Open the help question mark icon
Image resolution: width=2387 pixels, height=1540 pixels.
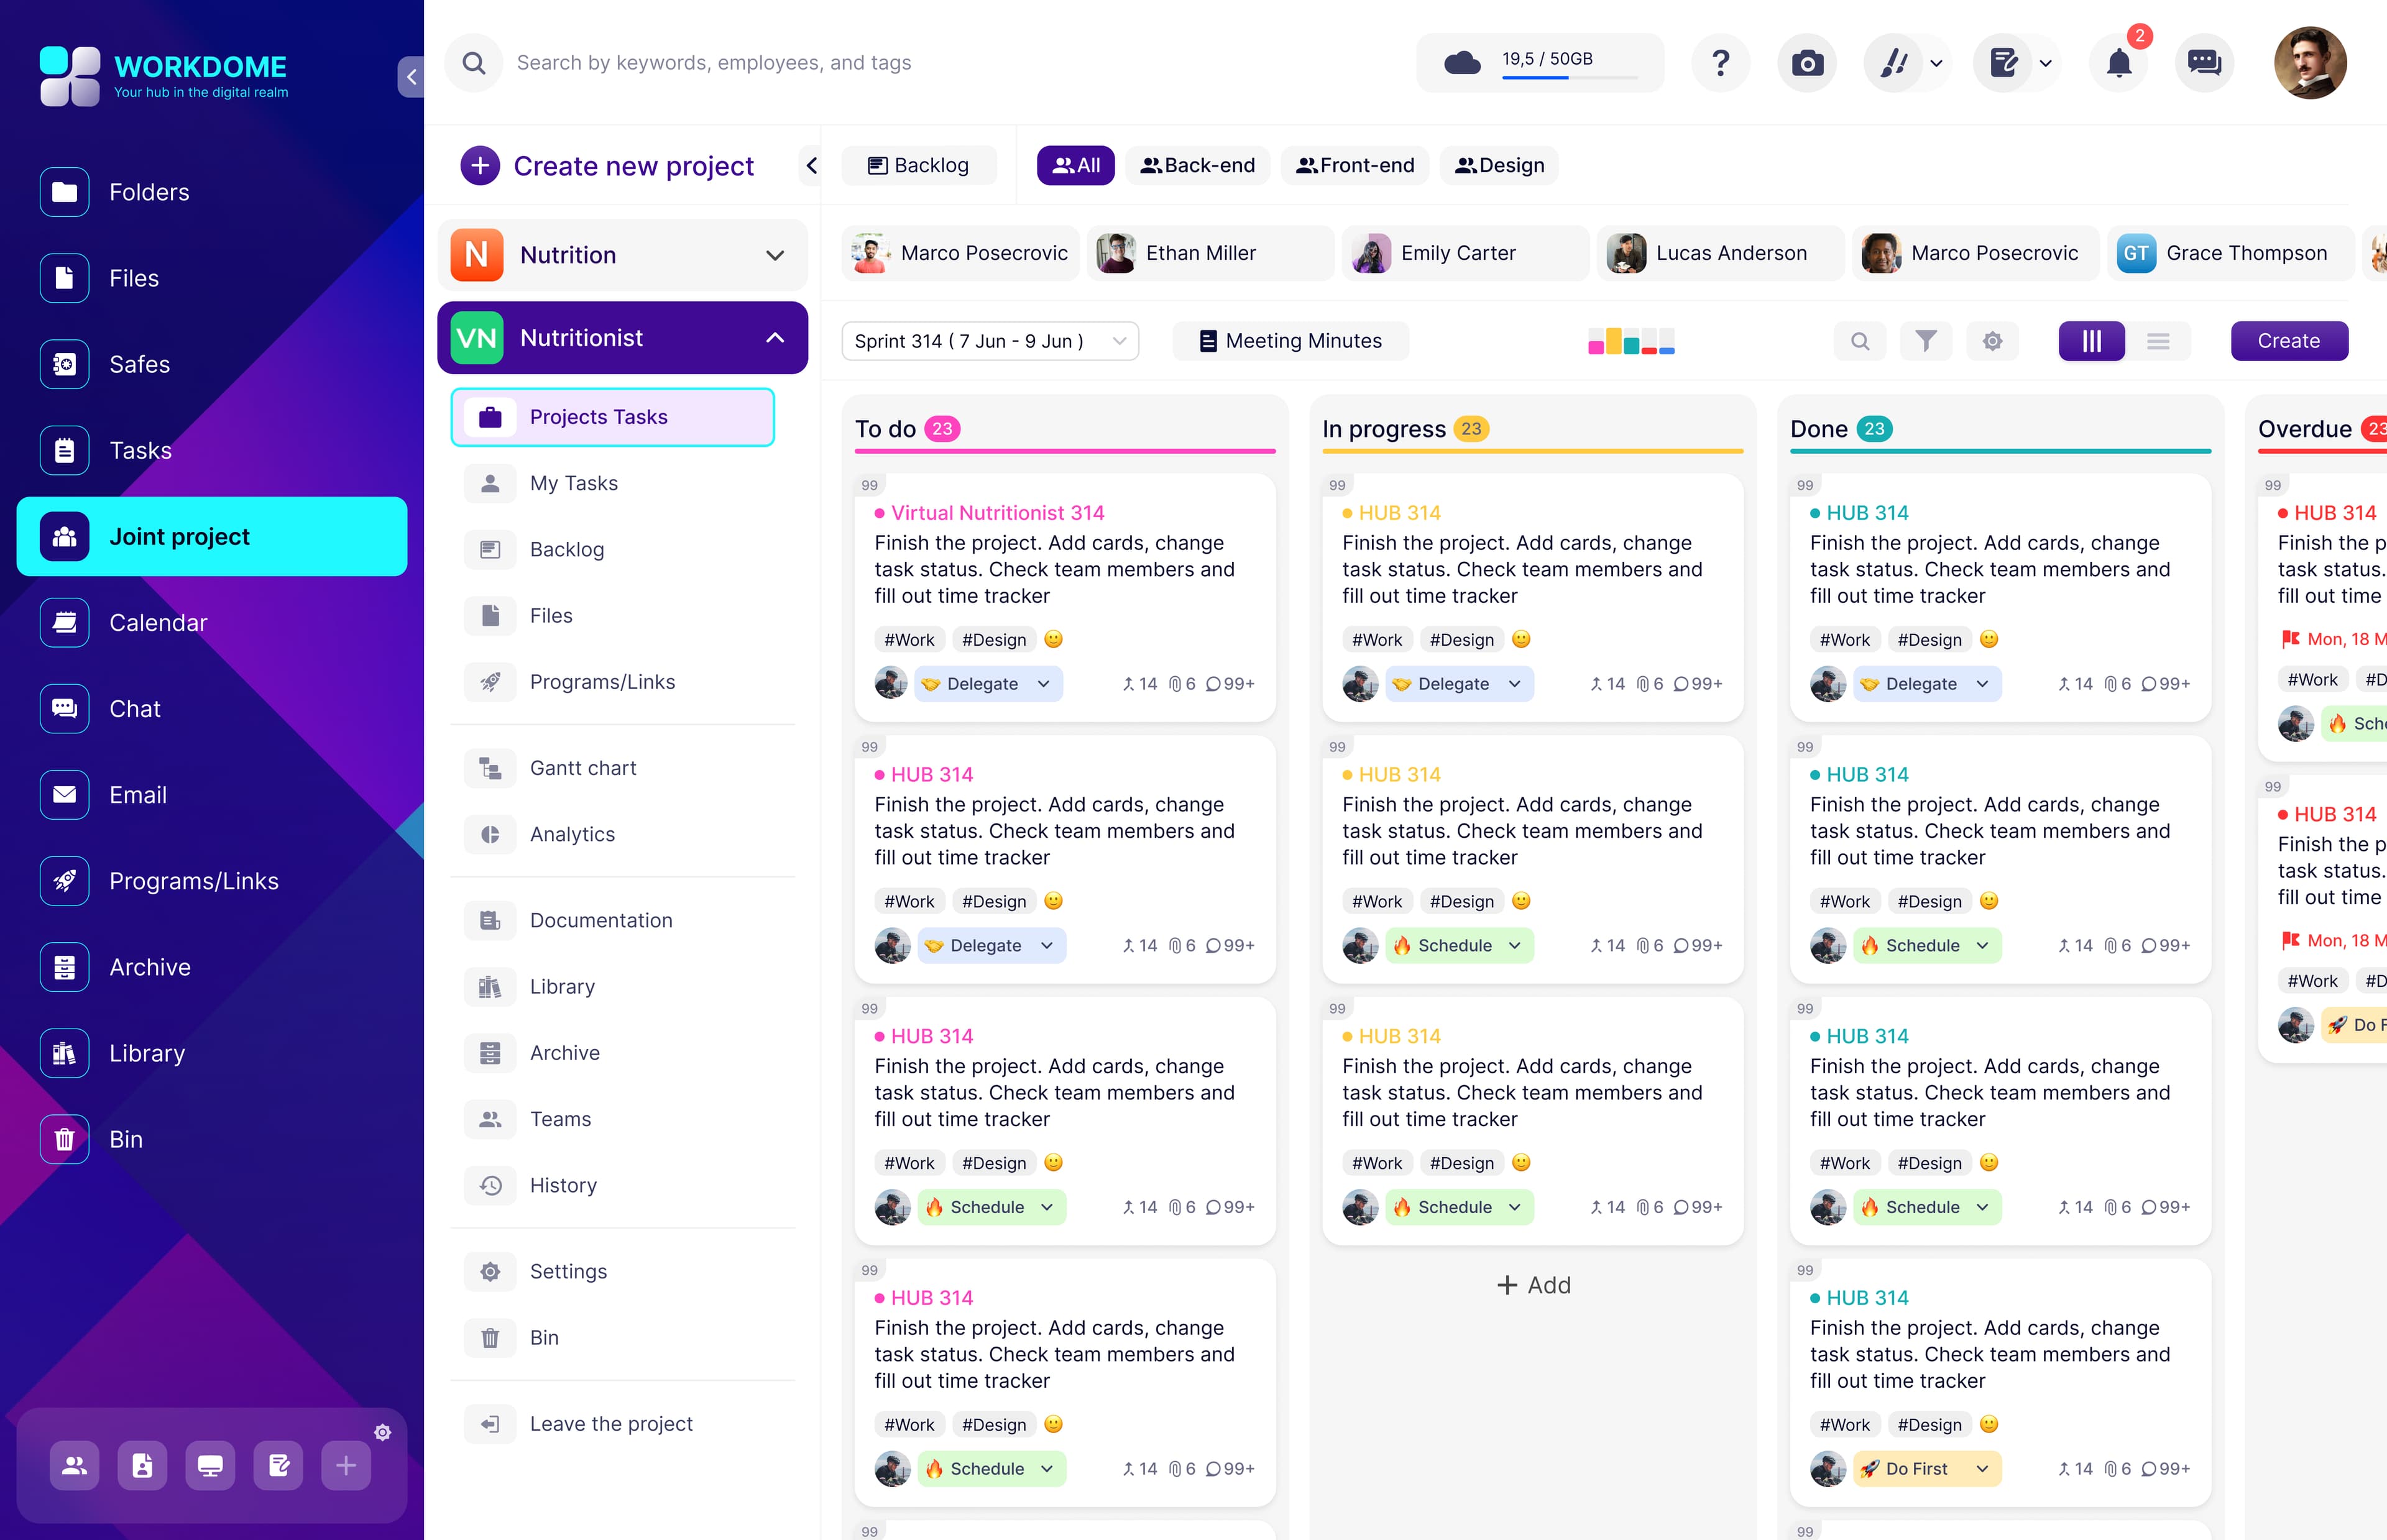[x=1720, y=64]
